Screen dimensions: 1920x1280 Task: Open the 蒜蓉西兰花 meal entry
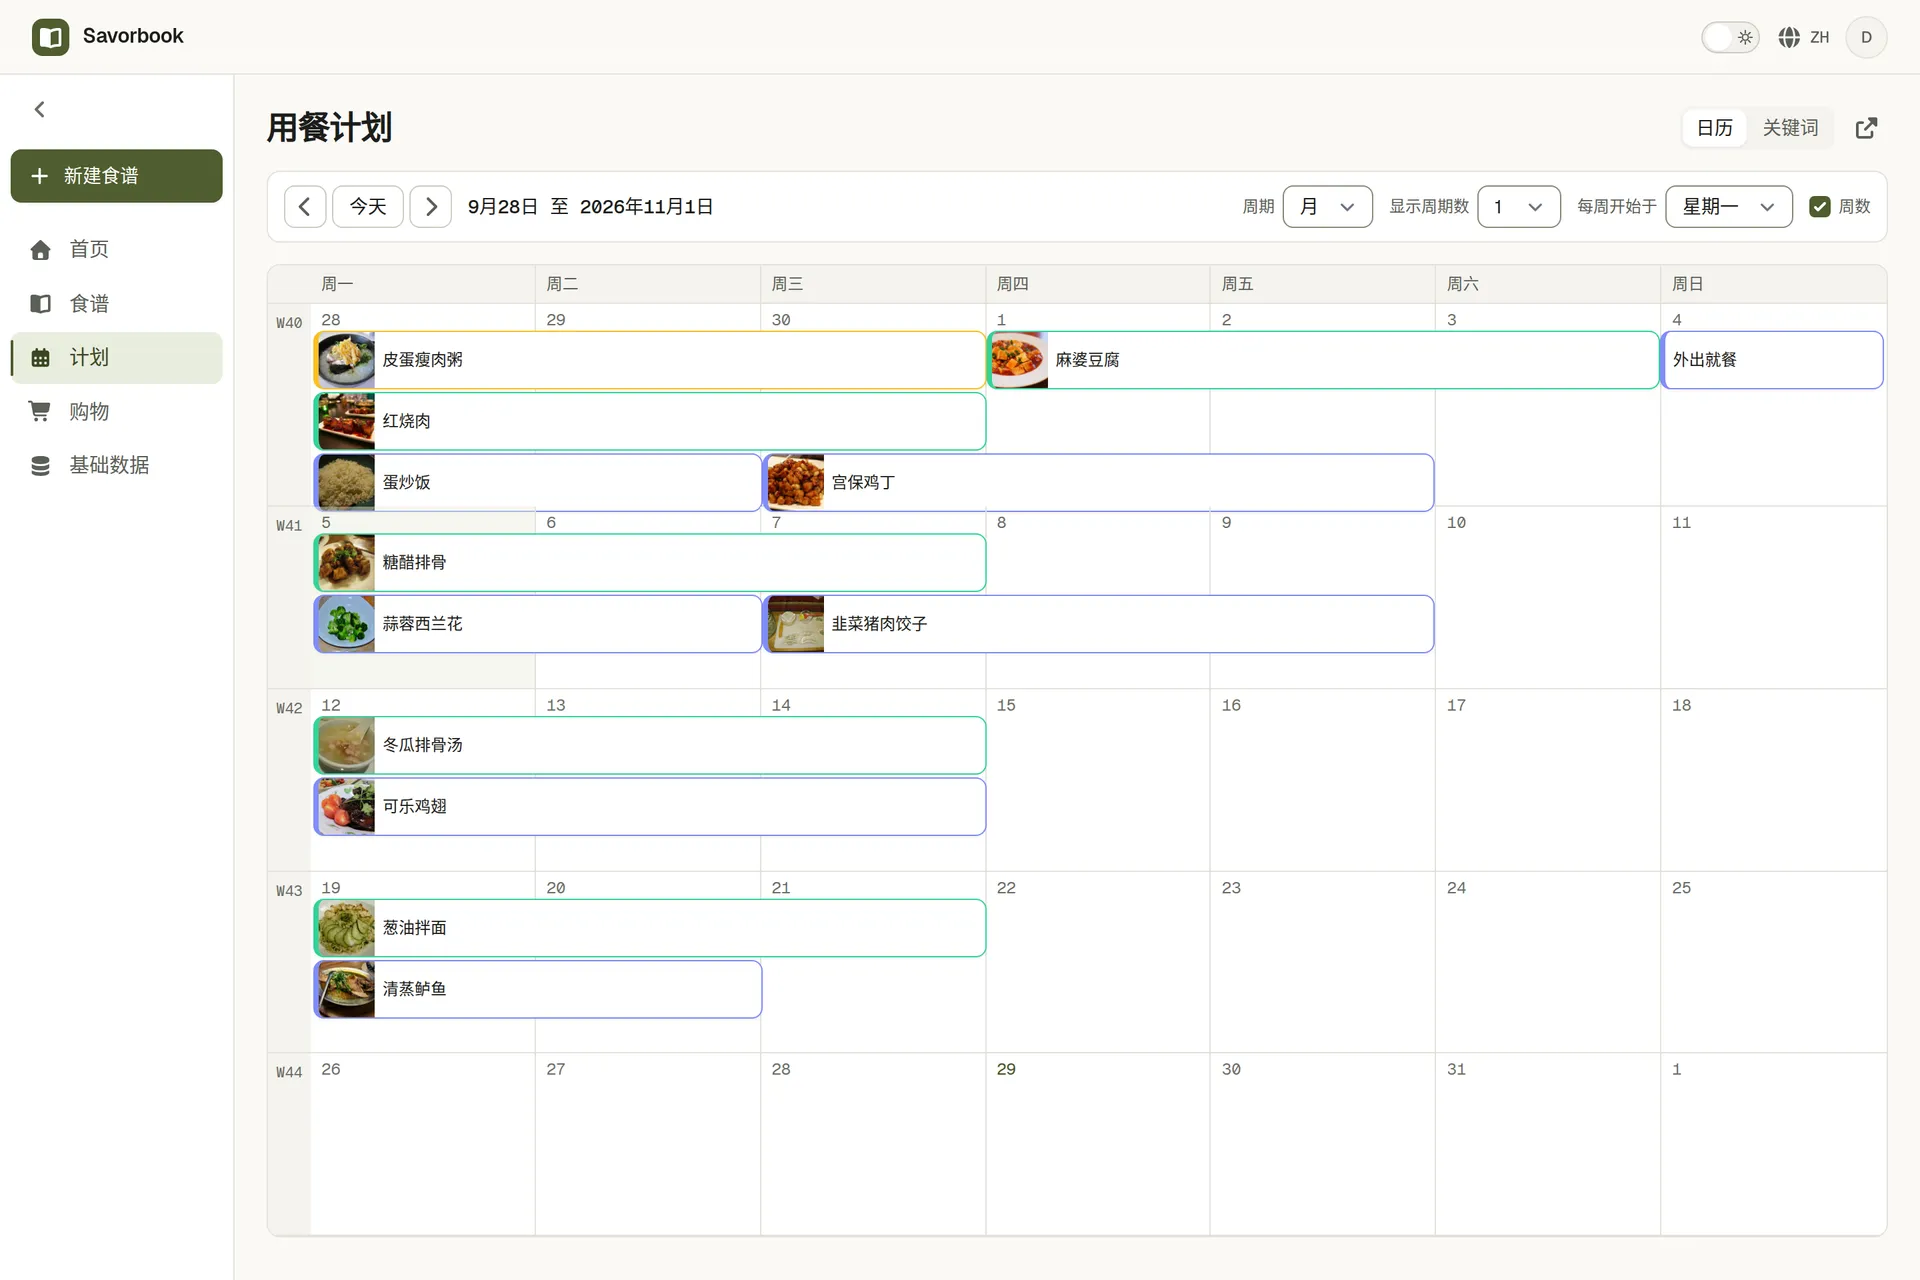(x=538, y=624)
